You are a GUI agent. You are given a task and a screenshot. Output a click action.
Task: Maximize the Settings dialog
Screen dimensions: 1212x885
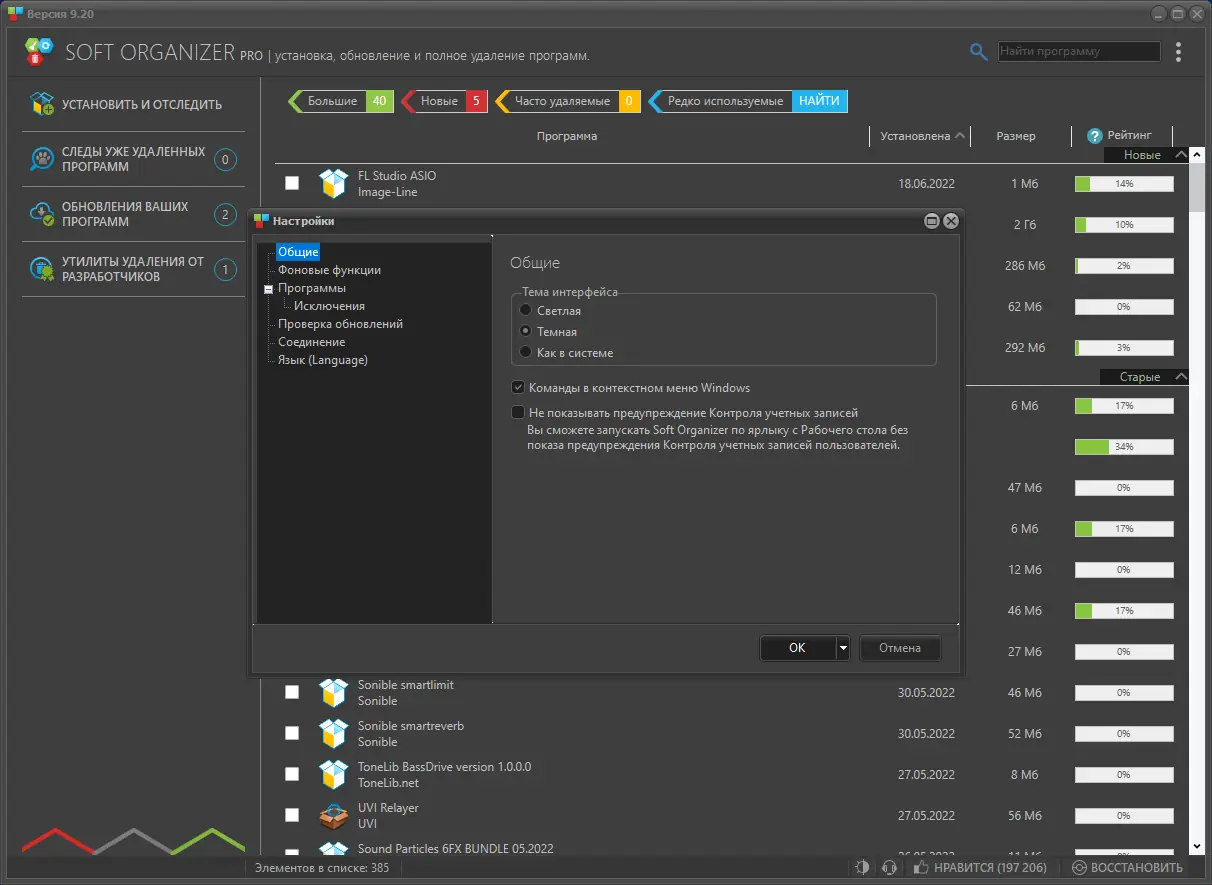click(932, 221)
